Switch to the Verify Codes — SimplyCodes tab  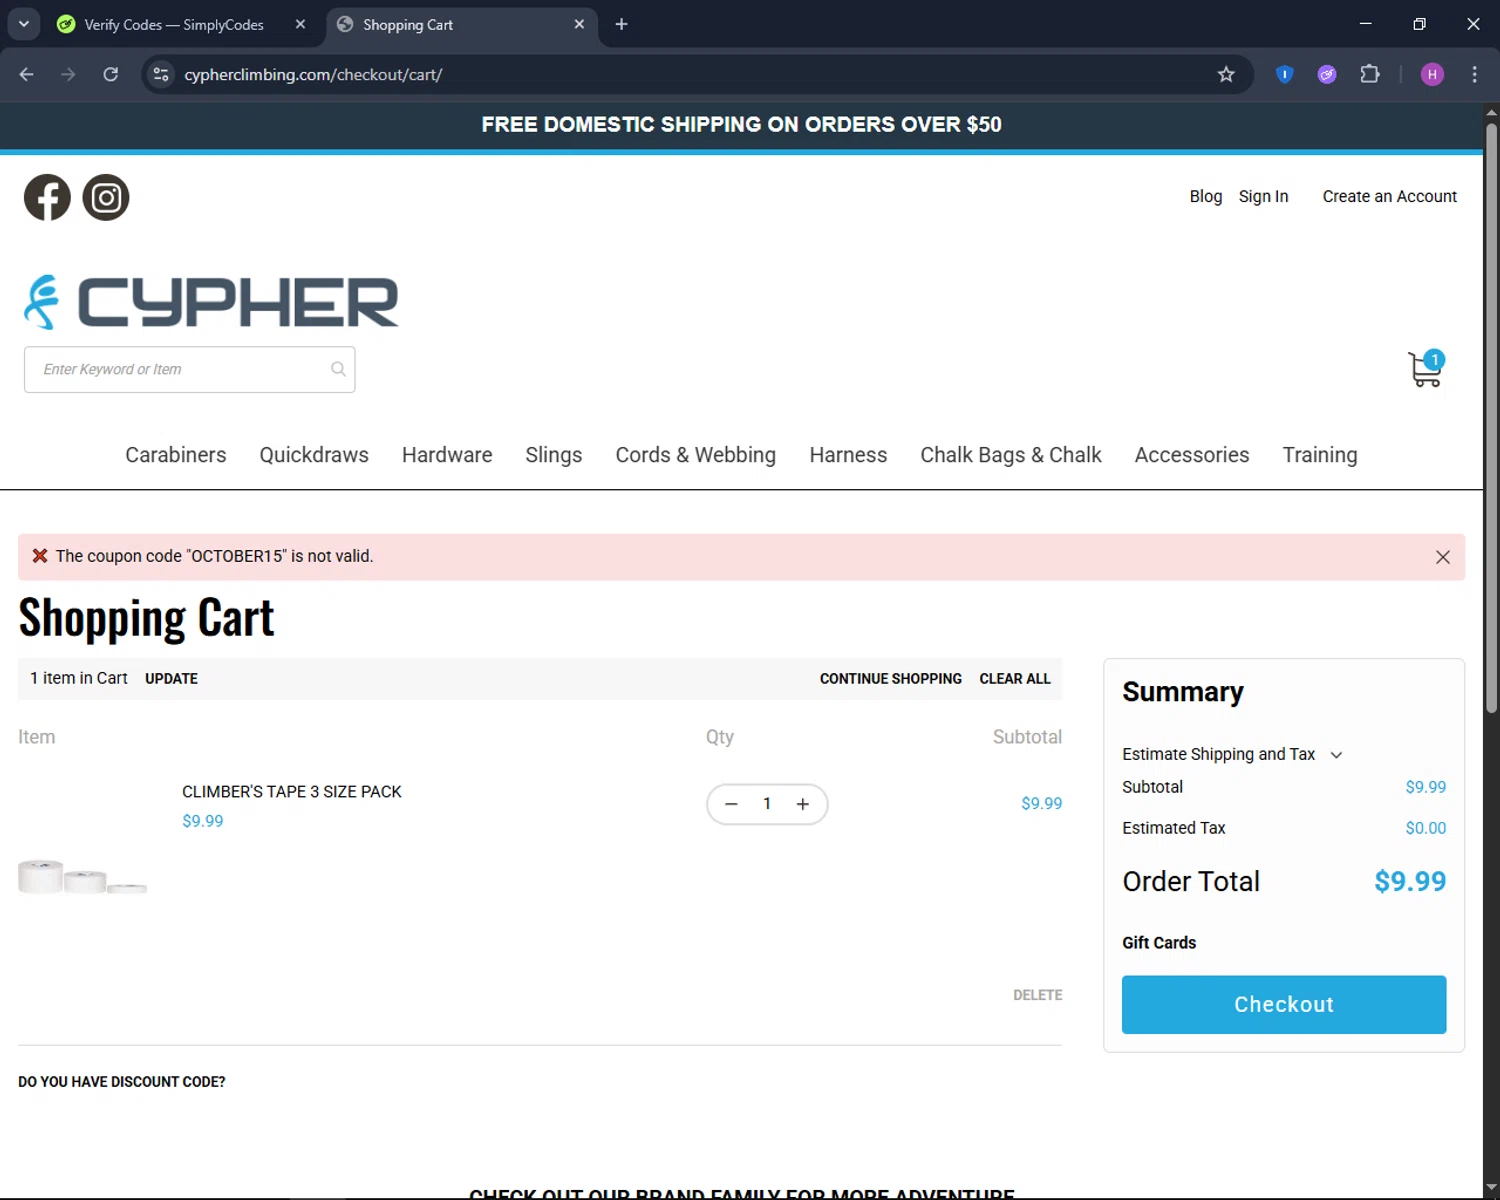174,24
